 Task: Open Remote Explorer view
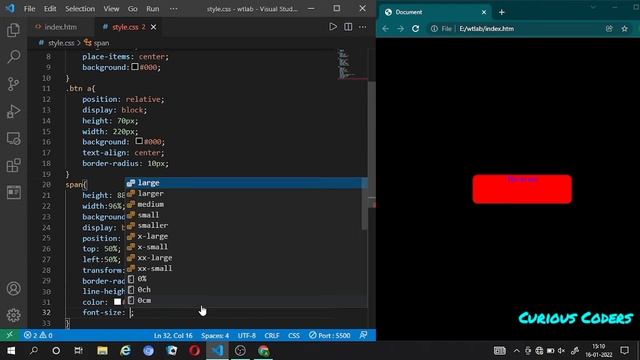(13, 138)
